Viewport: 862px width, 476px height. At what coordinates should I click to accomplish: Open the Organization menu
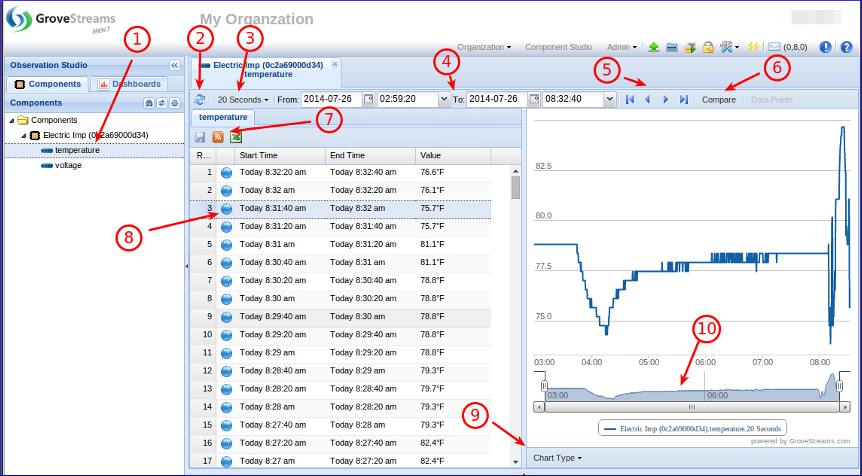click(x=484, y=47)
